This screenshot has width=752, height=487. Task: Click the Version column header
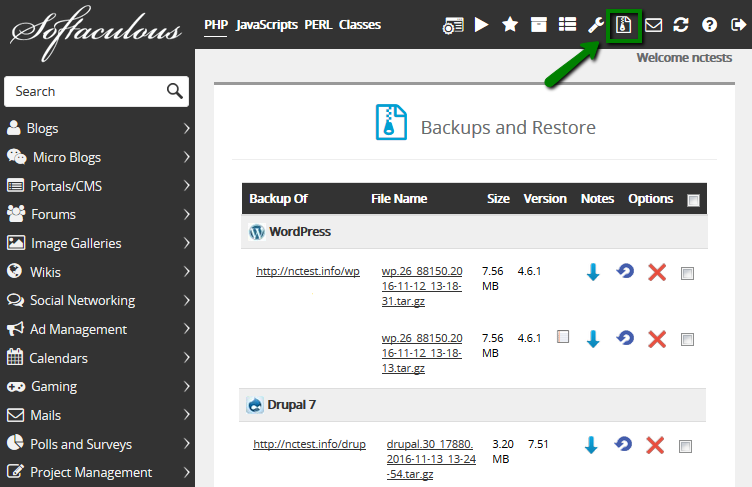(545, 199)
